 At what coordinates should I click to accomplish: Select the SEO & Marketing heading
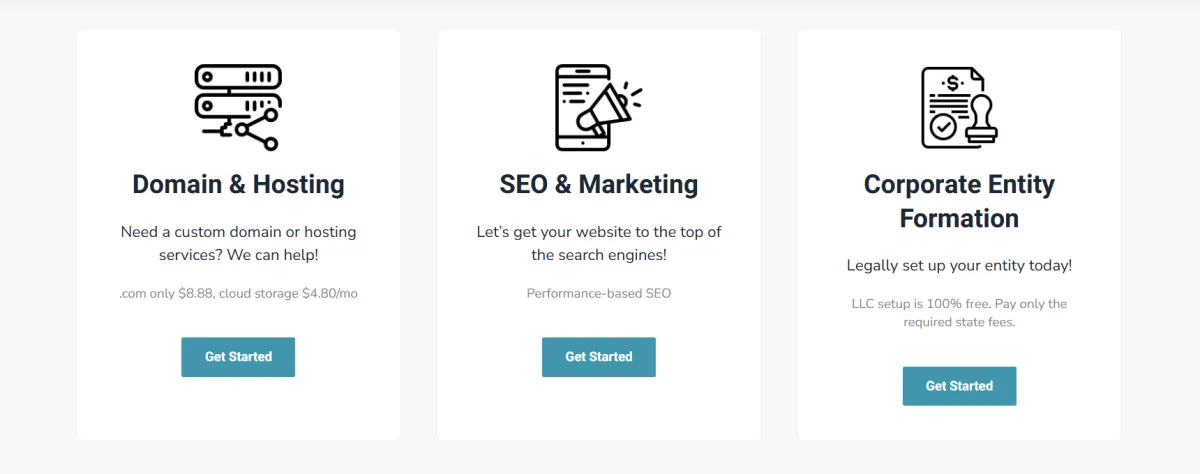click(x=598, y=184)
